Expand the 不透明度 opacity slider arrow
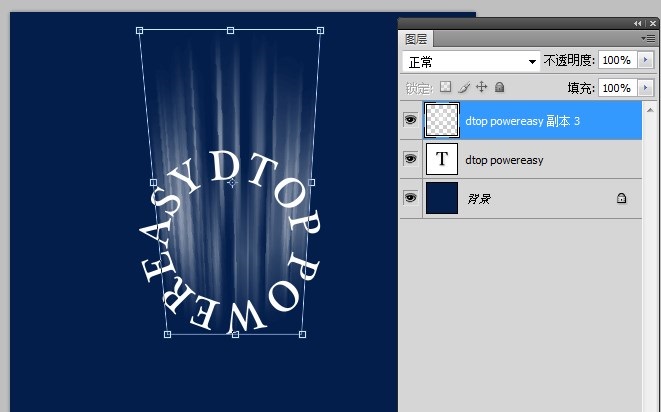The width and height of the screenshot is (661, 412). pos(646,61)
